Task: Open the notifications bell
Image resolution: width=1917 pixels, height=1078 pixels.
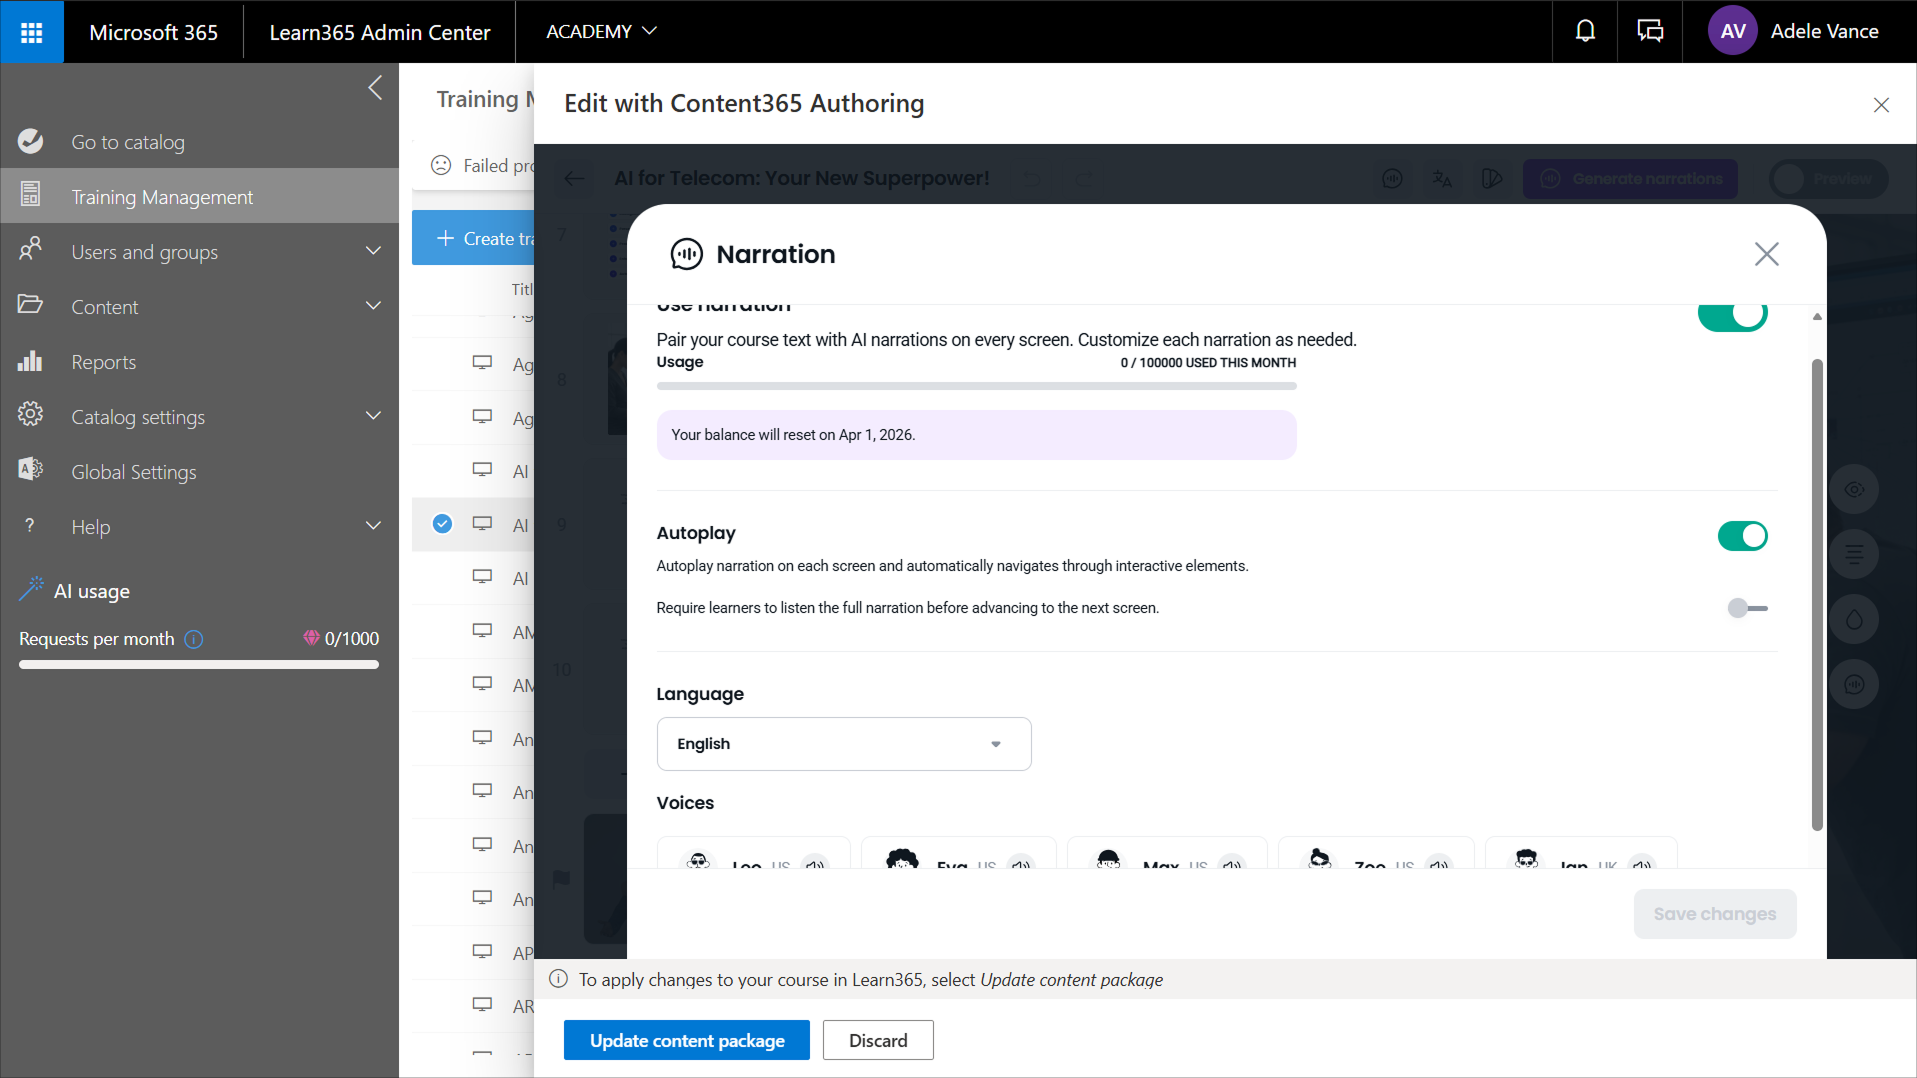Action: click(x=1585, y=32)
